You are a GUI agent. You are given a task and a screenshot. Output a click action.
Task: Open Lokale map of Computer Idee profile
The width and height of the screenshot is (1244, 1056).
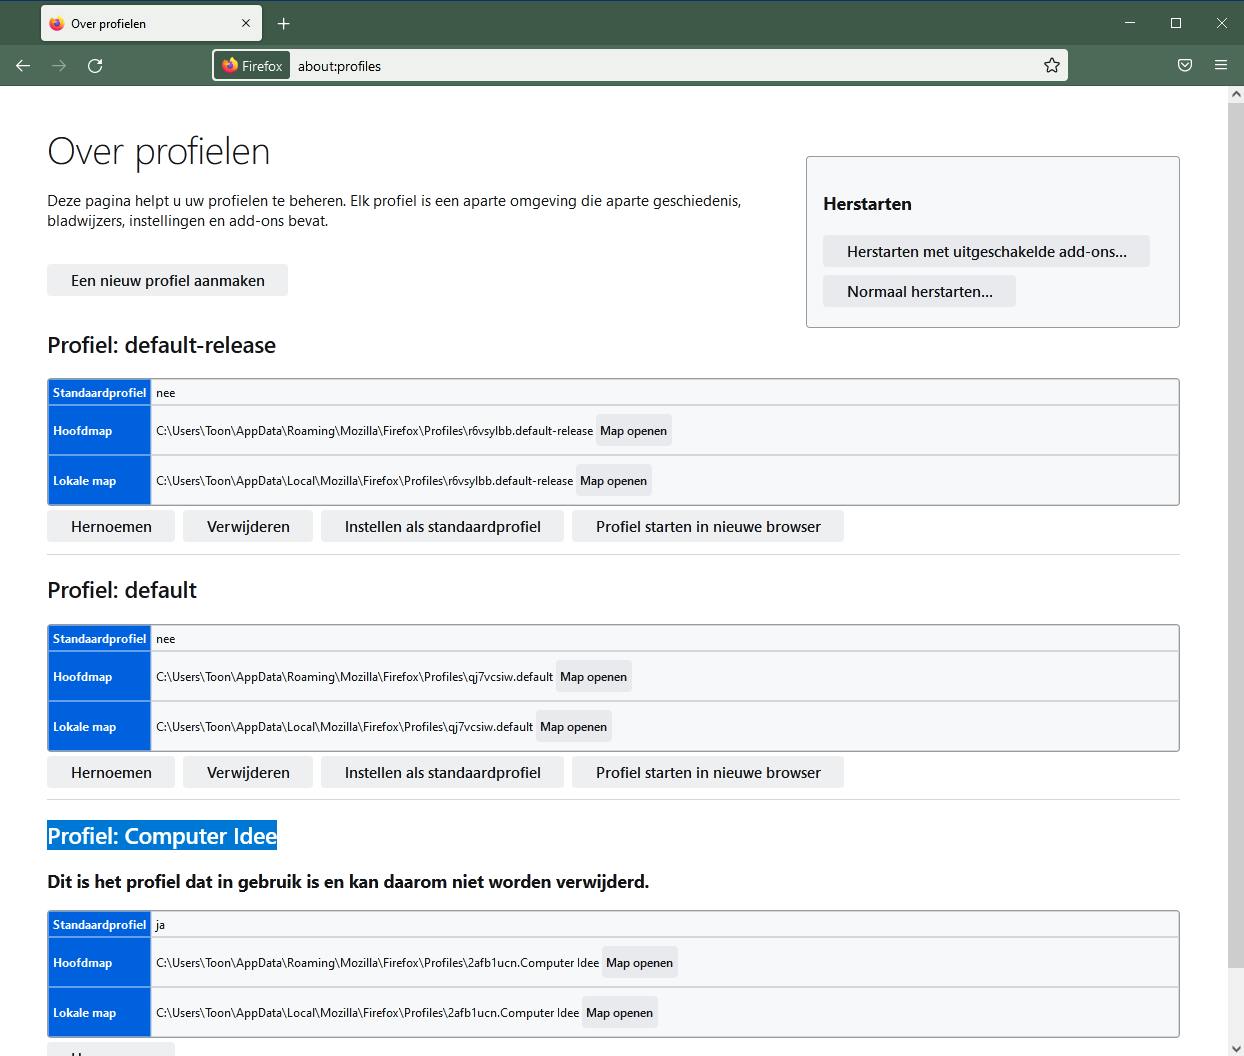point(619,1013)
